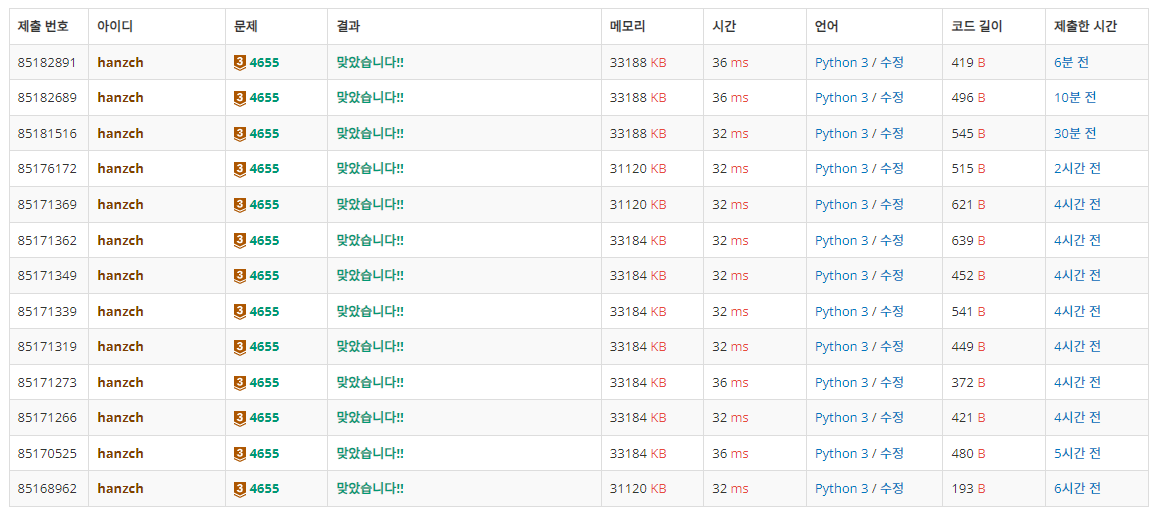Click the '2시간 전' submitted time

point(1077,169)
